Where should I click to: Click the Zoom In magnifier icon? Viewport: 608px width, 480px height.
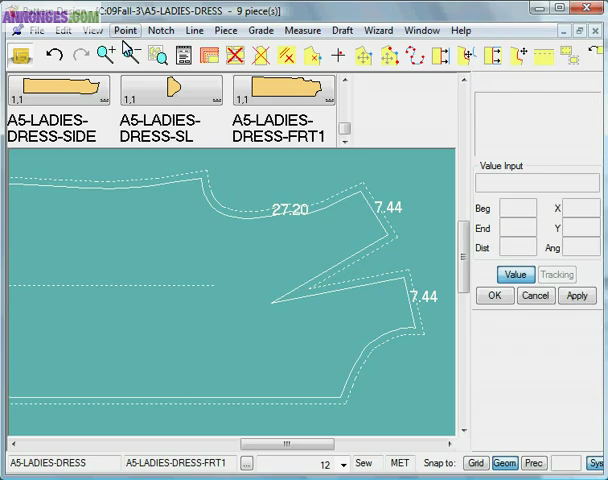coord(105,56)
